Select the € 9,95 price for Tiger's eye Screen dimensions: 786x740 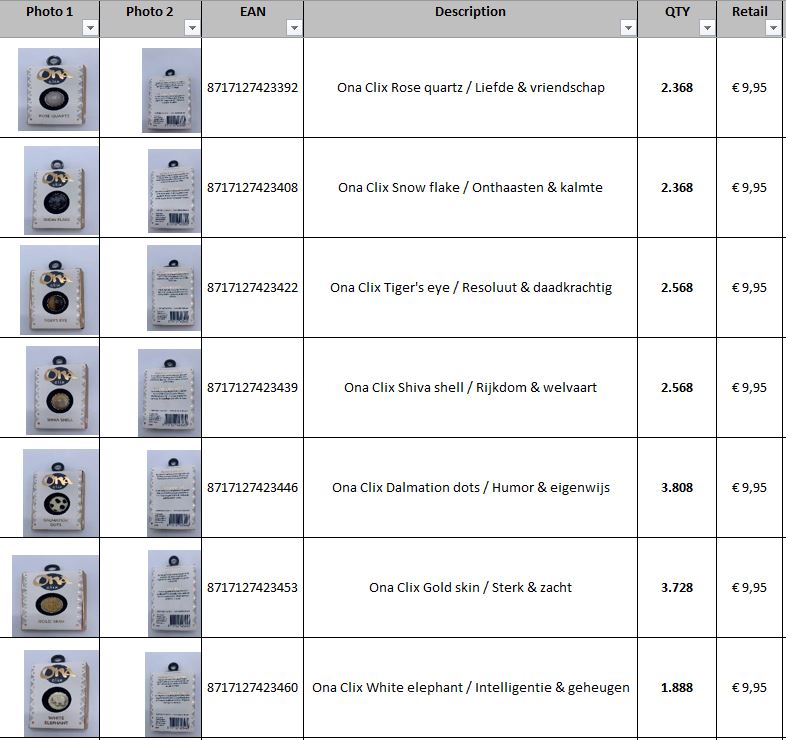749,287
